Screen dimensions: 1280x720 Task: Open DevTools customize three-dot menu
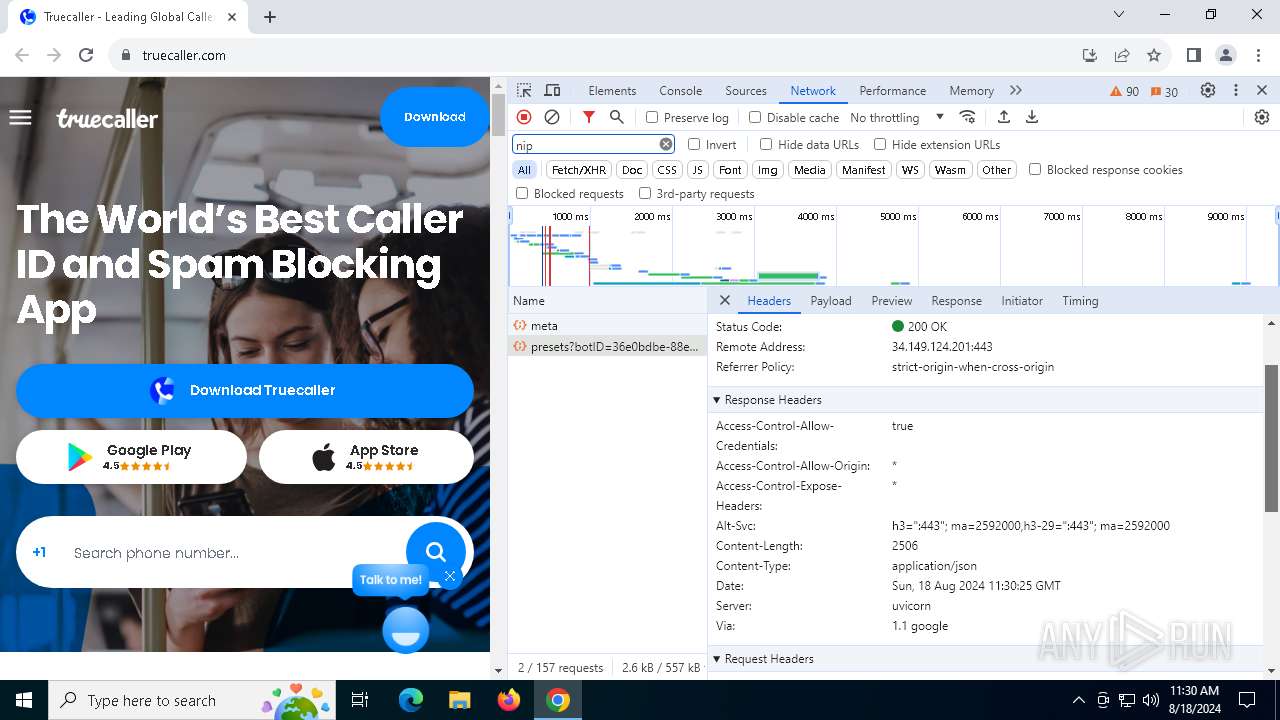[x=1236, y=90]
